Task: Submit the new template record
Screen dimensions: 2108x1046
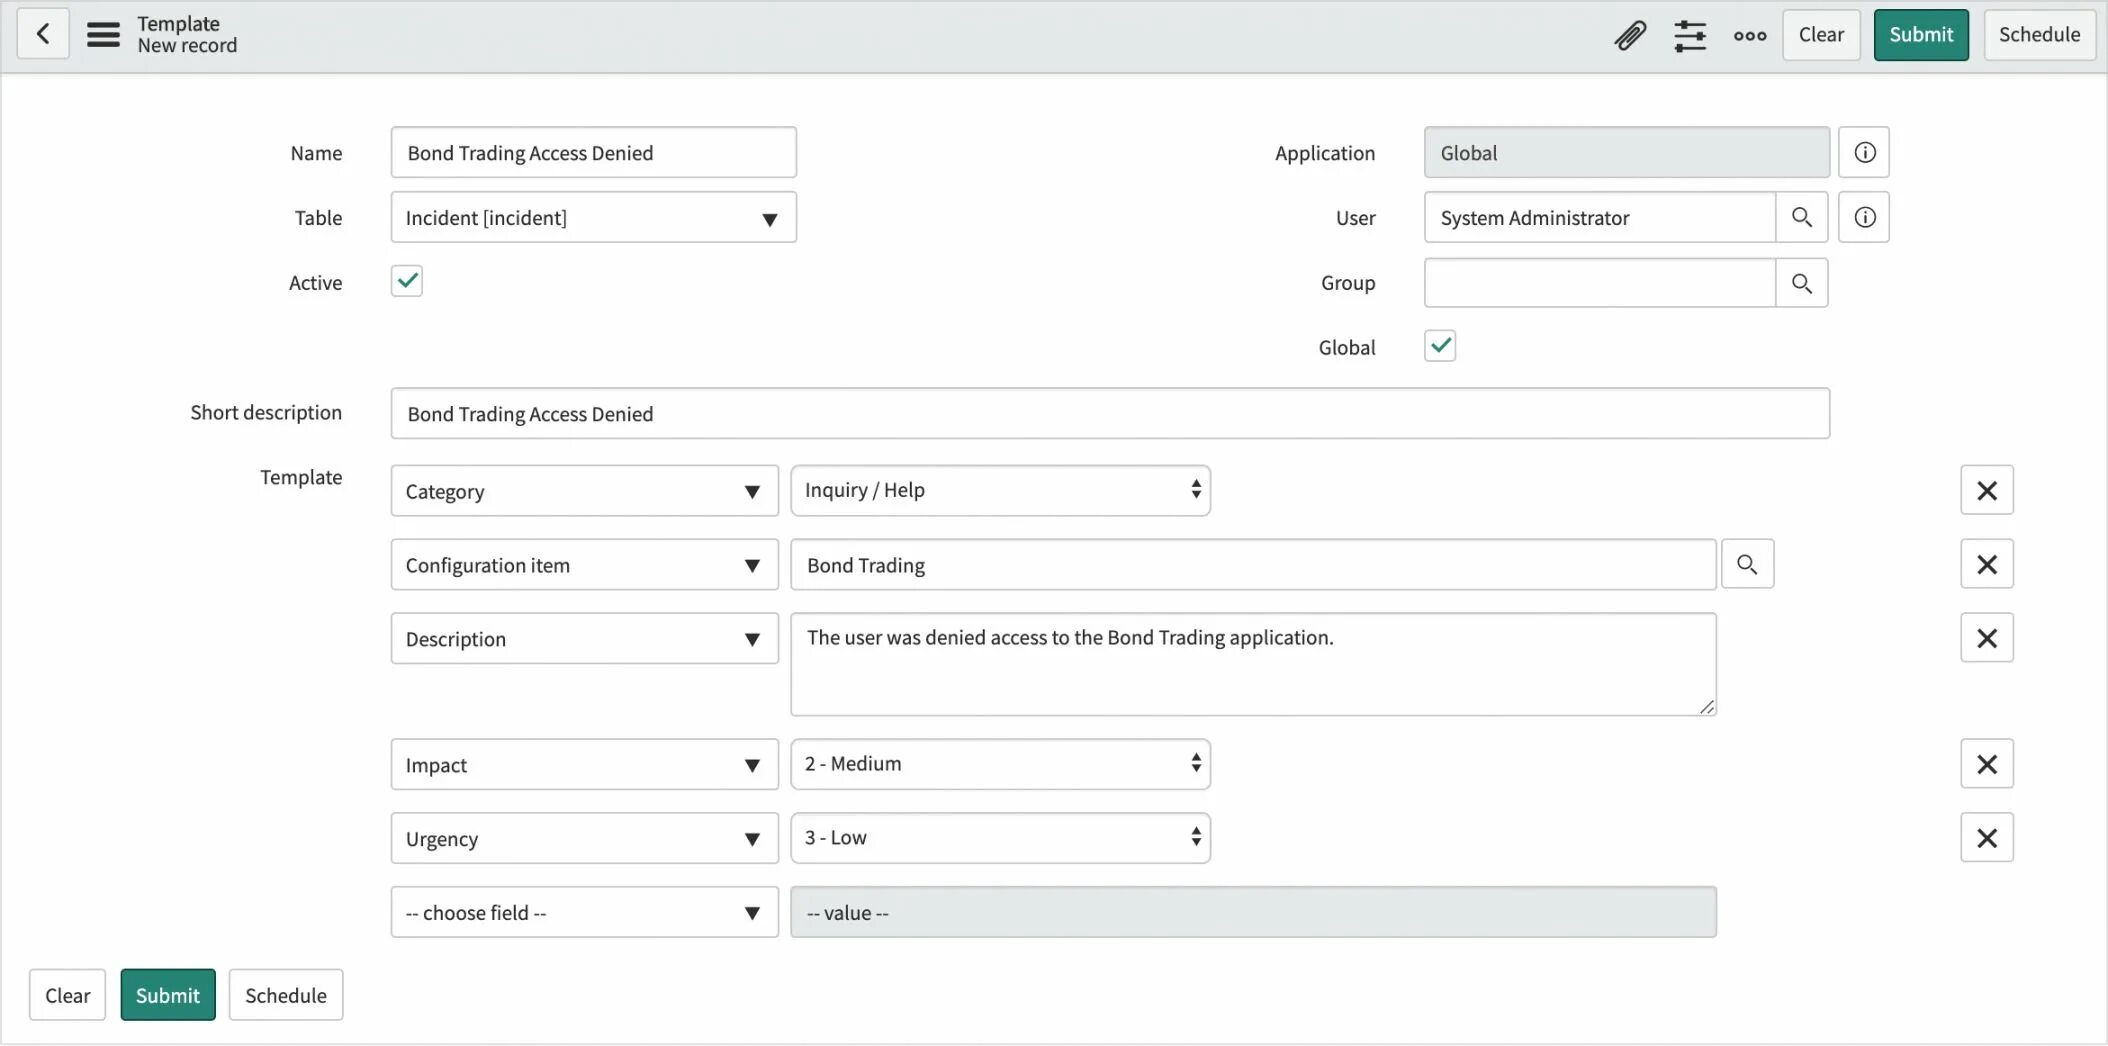Action: pyautogui.click(x=1920, y=34)
